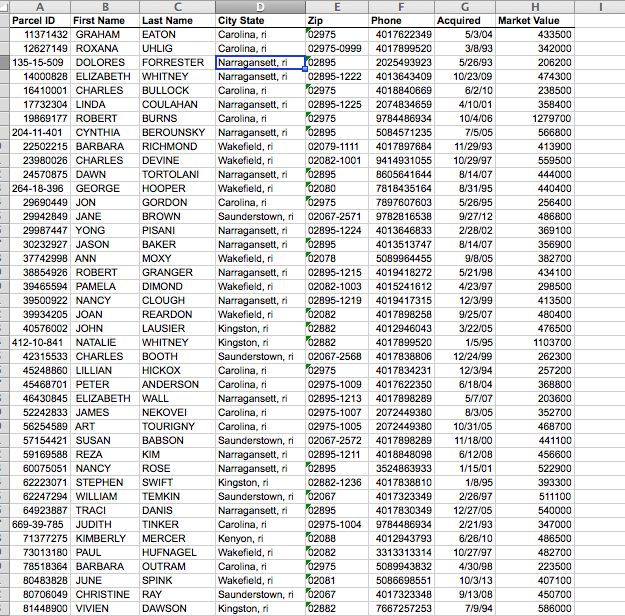Click the First Name header cell

tap(105, 21)
